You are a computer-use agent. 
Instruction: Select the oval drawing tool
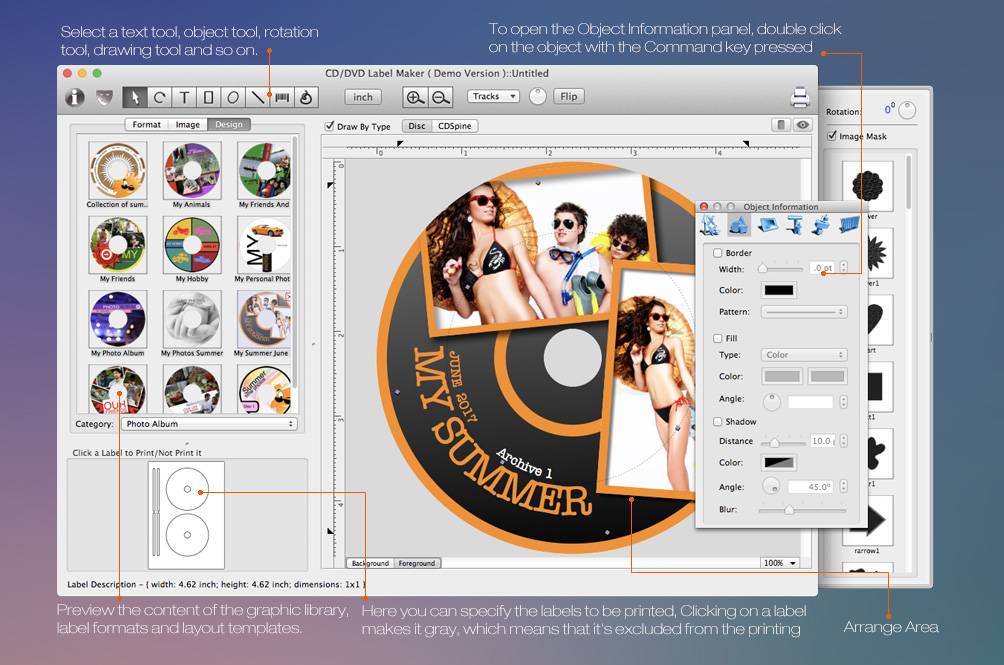(233, 97)
